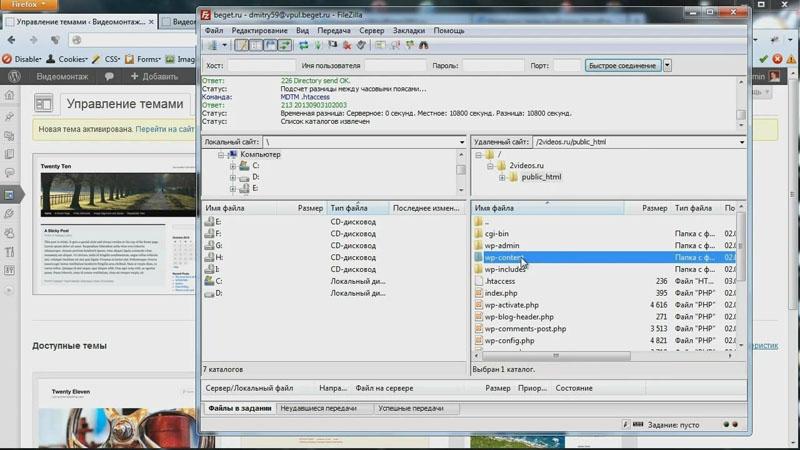This screenshot has height=450, width=800.
Task: Click the process queue toolbar icon
Action: click(x=318, y=45)
